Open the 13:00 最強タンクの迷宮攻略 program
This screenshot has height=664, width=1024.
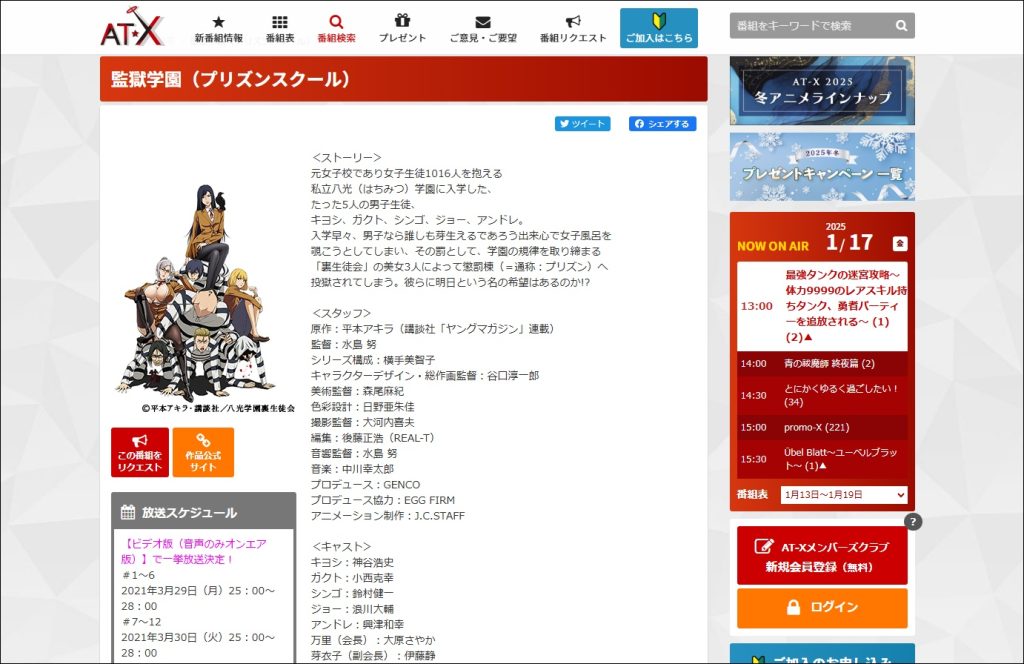click(x=822, y=306)
